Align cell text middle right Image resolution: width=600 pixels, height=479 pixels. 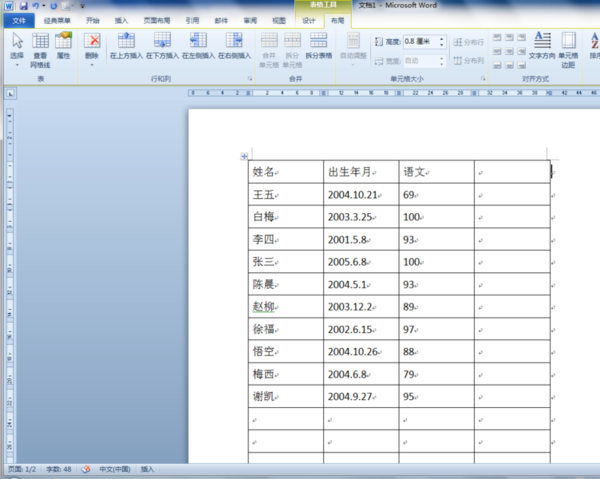[522, 51]
